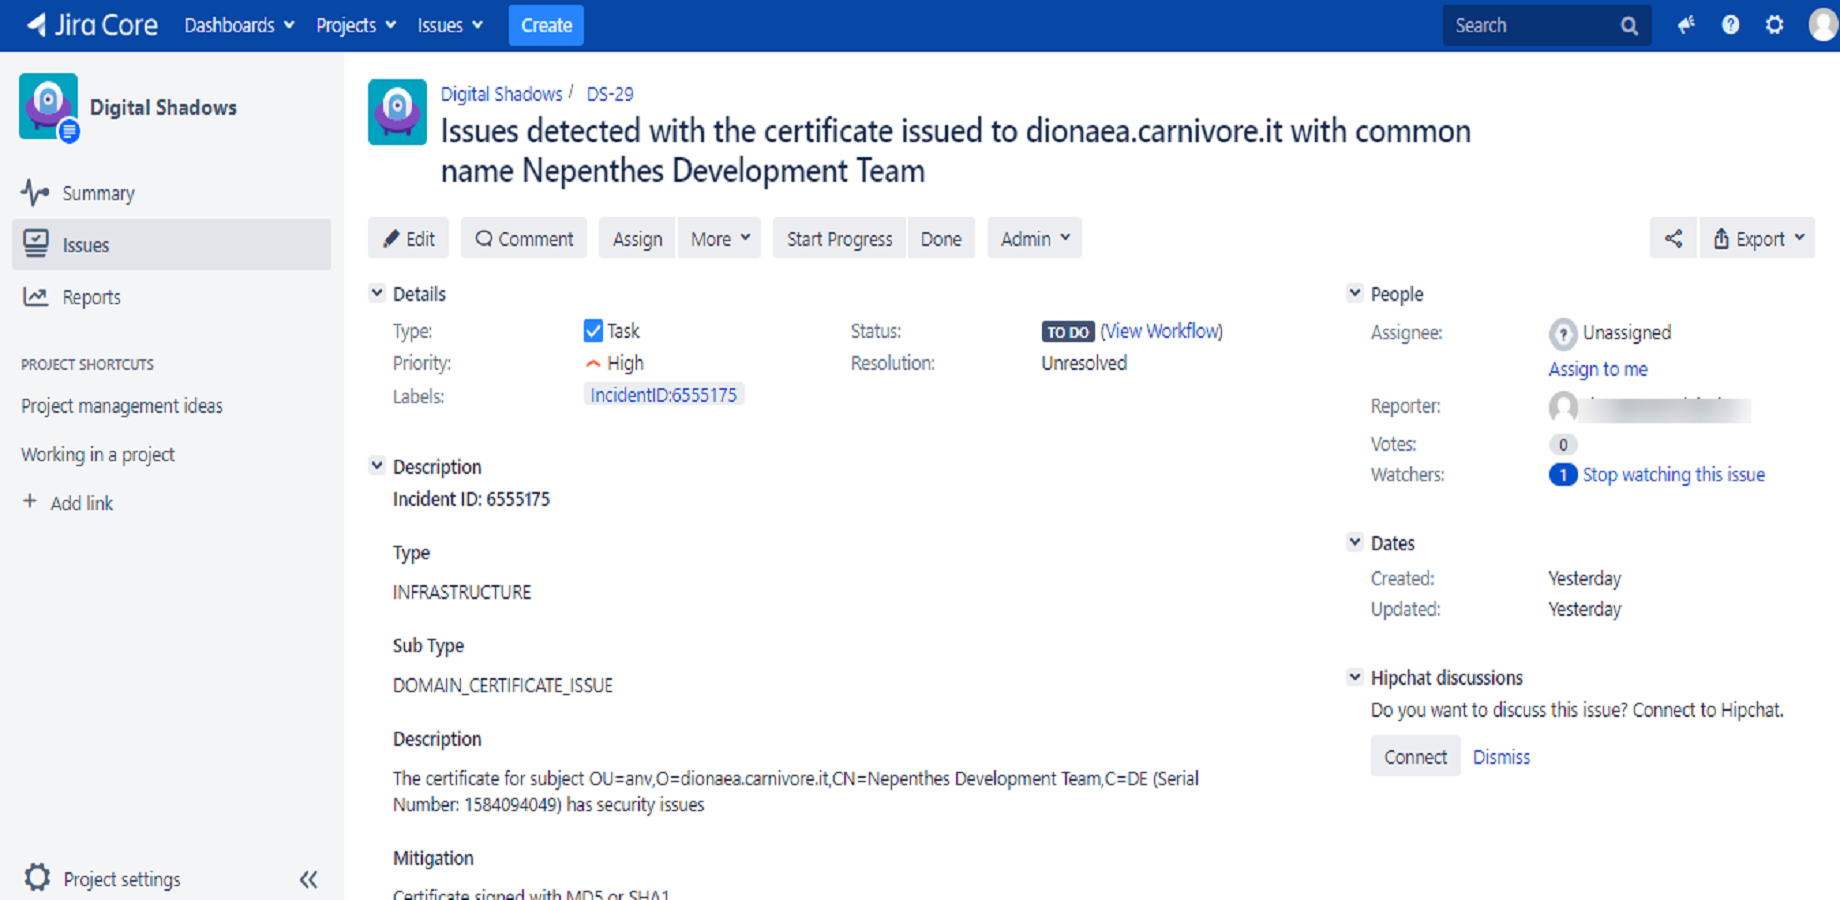Click the Assign button
1840x900 pixels.
pos(637,238)
